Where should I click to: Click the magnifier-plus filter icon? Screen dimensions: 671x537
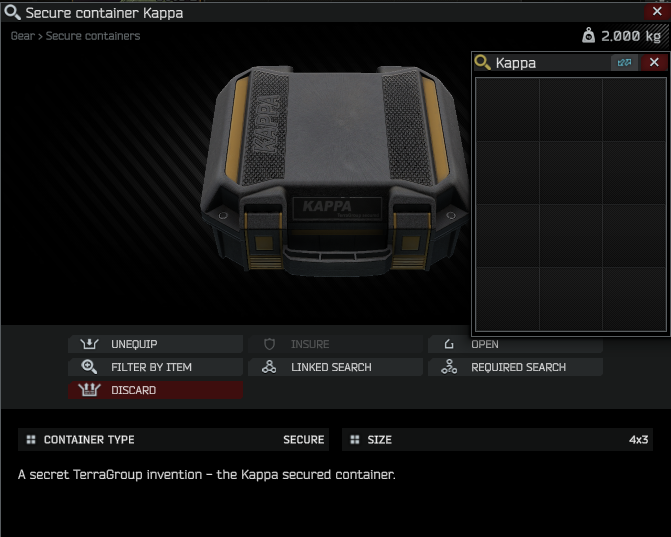89,367
